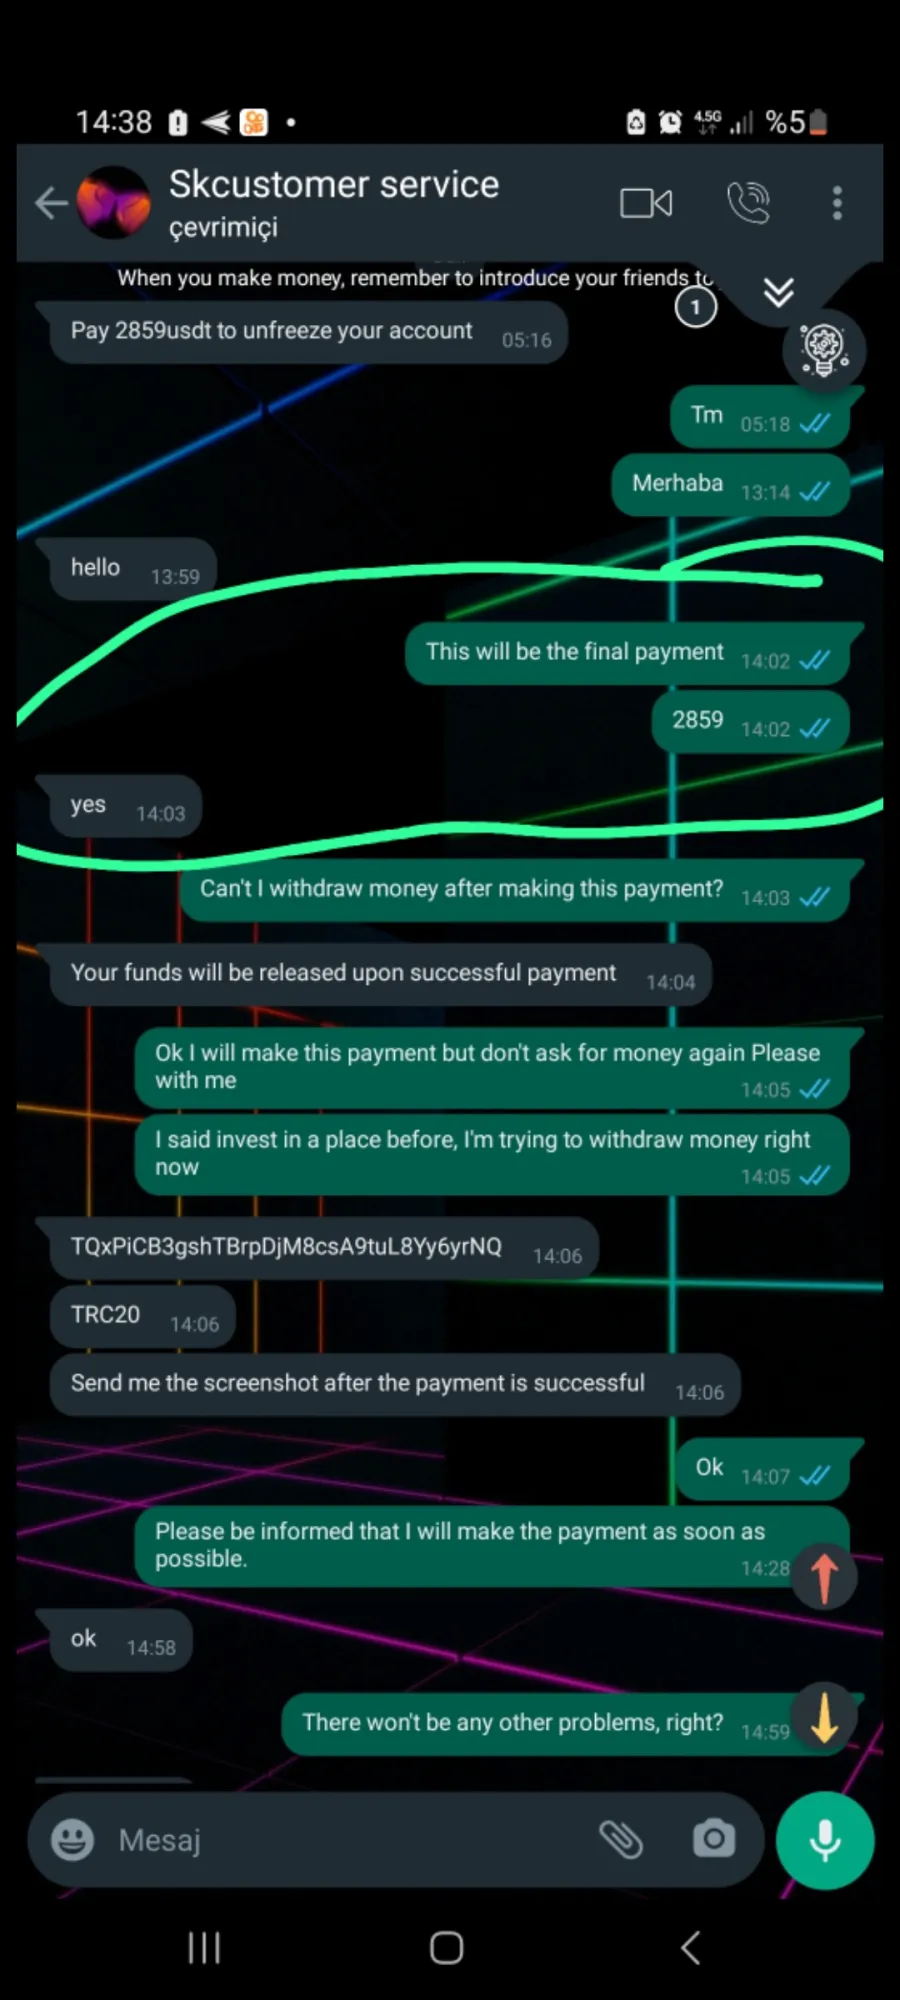Tap the yellow down arrow floating button

824,1715
